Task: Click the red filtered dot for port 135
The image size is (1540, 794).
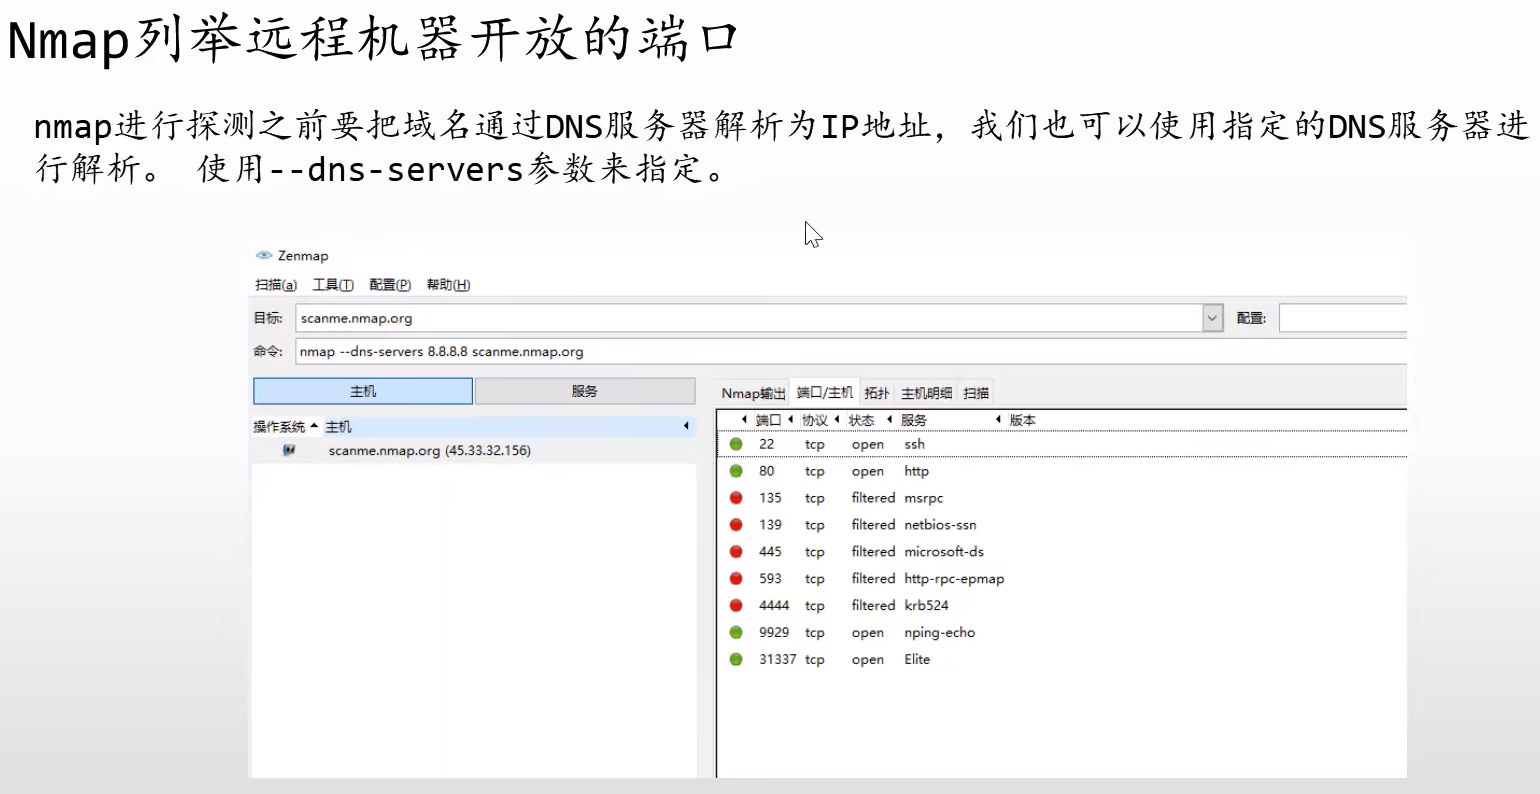Action: point(737,497)
